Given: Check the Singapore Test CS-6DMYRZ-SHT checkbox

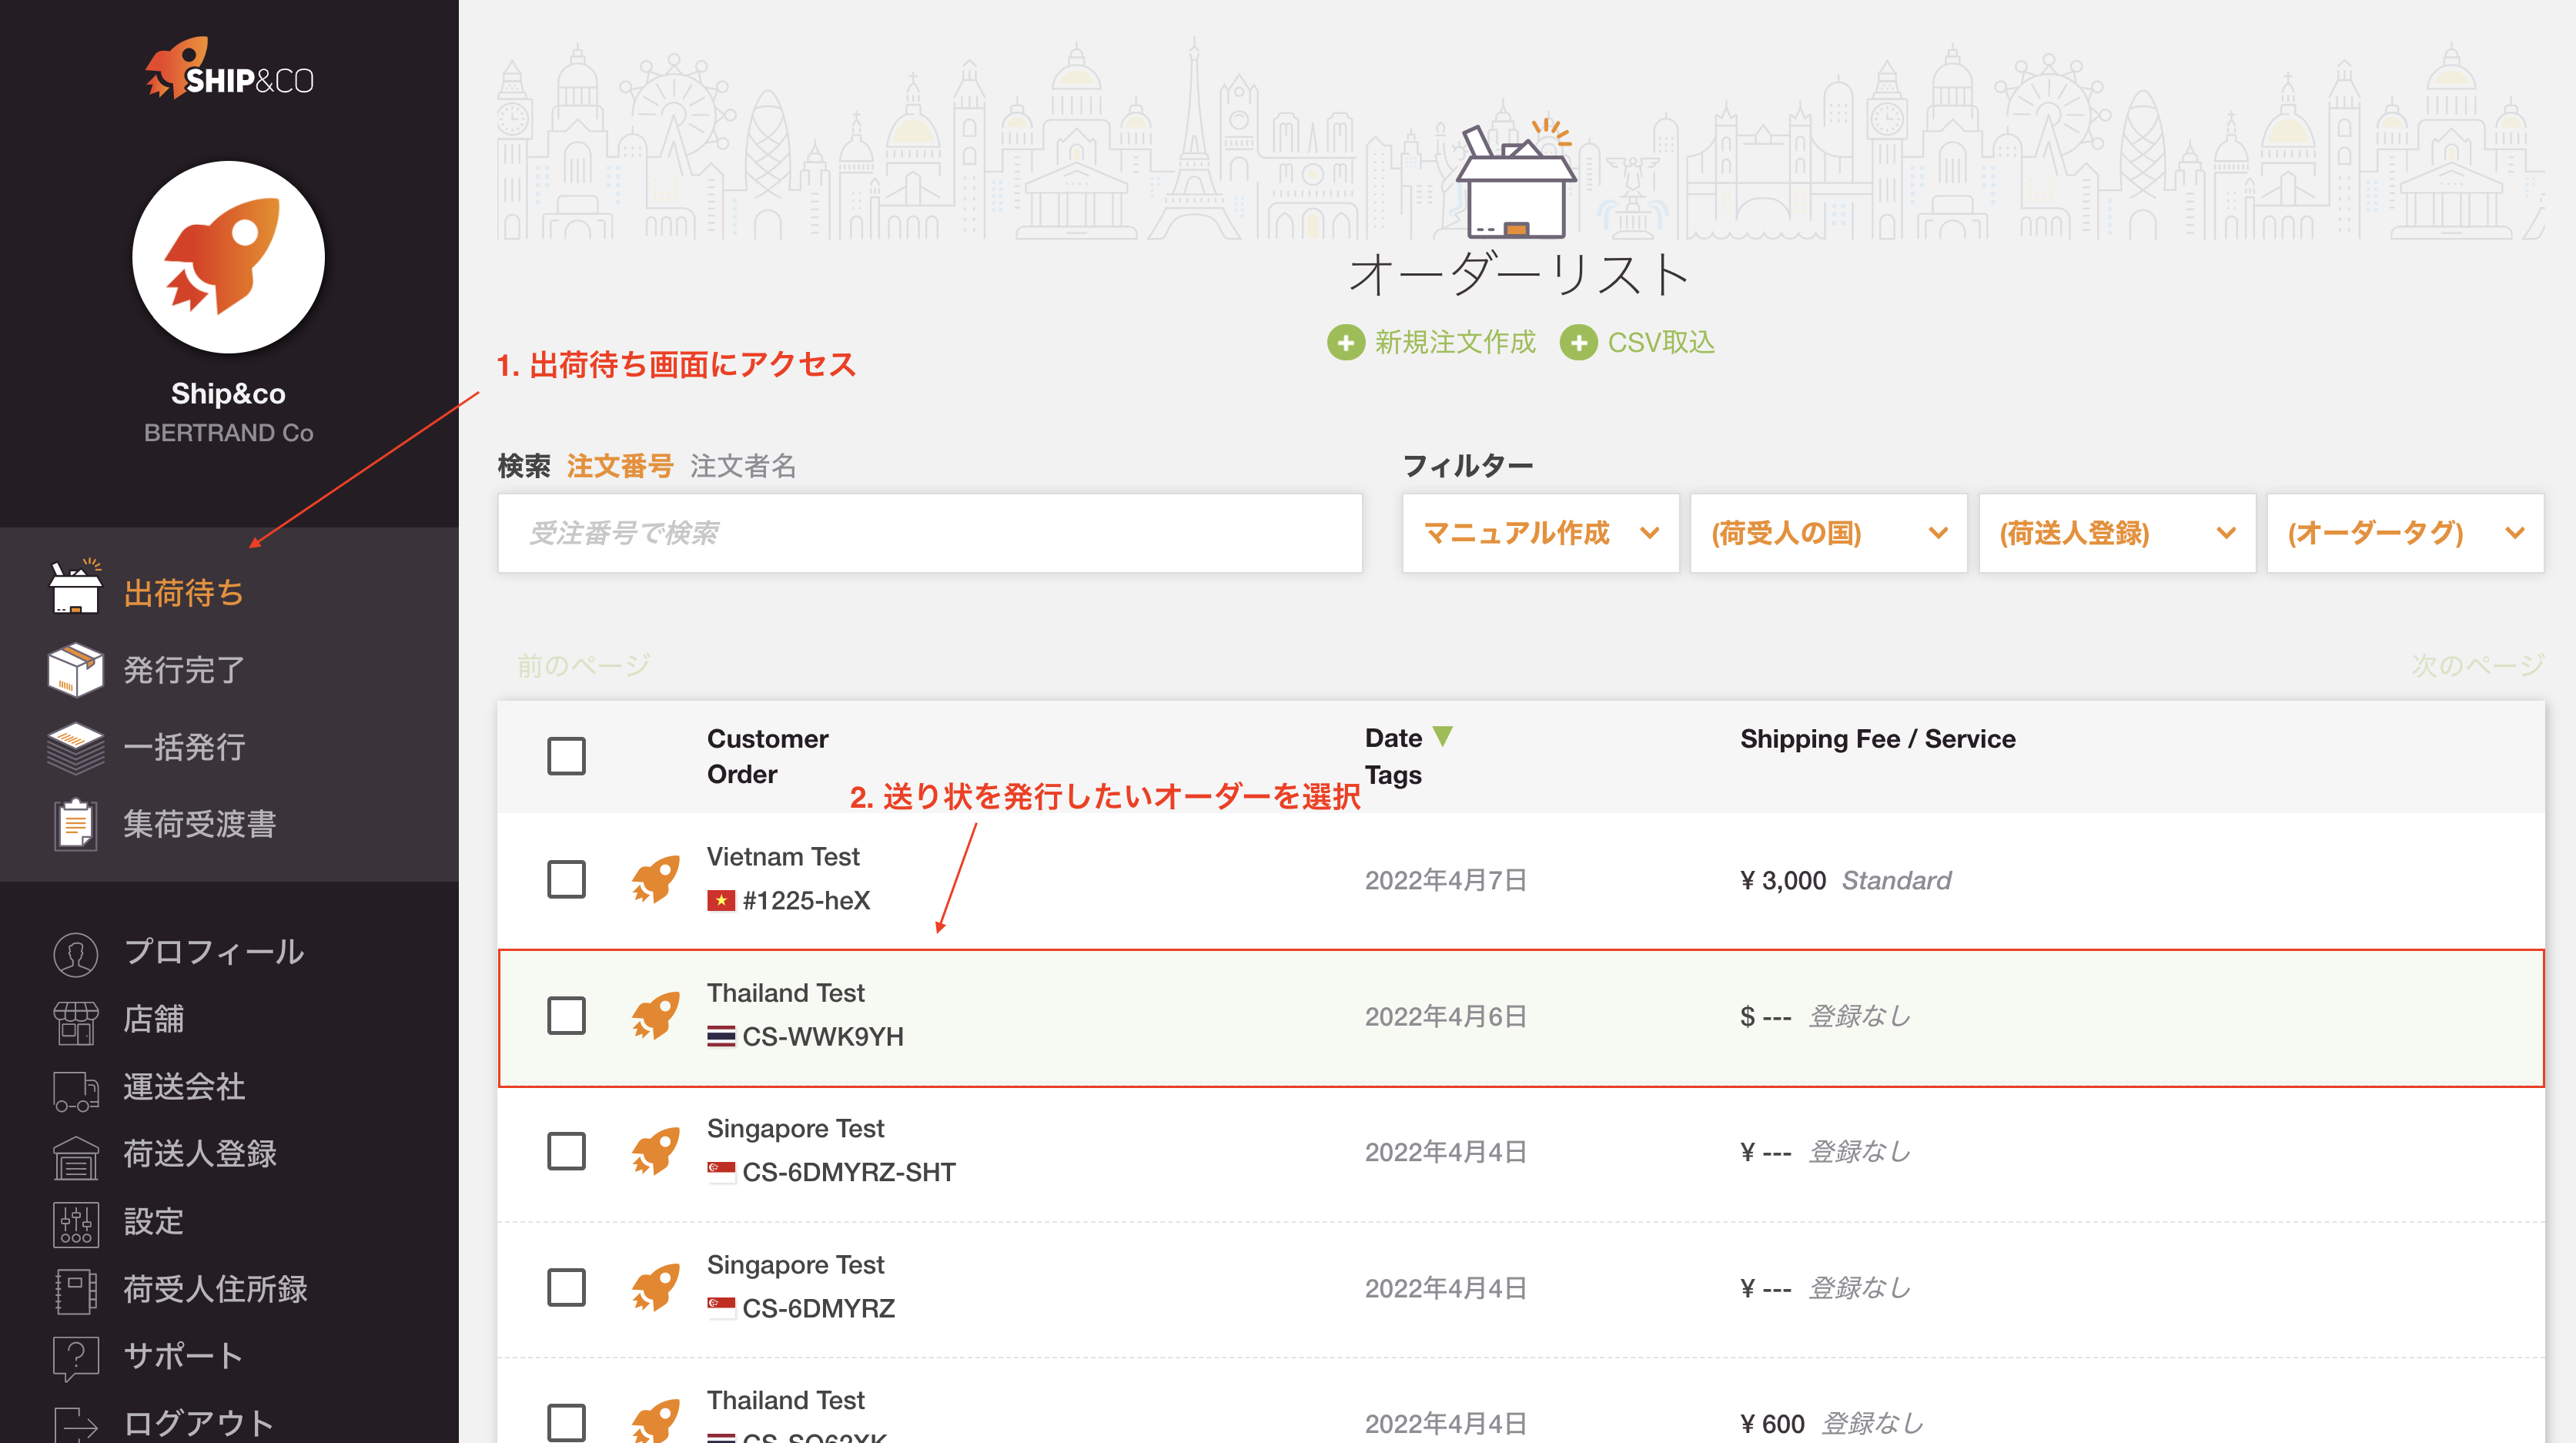Looking at the screenshot, I should coord(567,1151).
